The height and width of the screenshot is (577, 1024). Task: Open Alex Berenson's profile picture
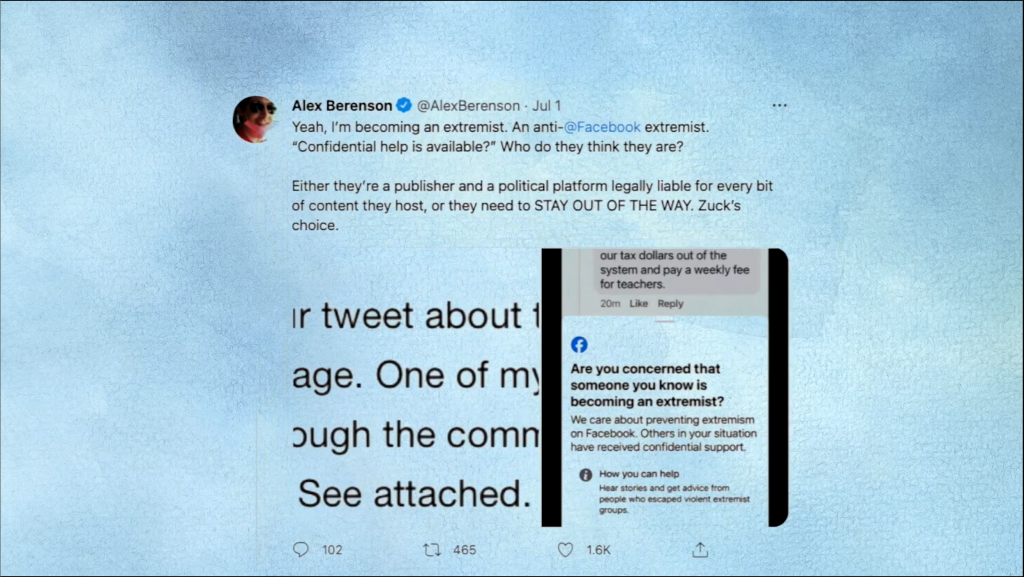click(255, 119)
